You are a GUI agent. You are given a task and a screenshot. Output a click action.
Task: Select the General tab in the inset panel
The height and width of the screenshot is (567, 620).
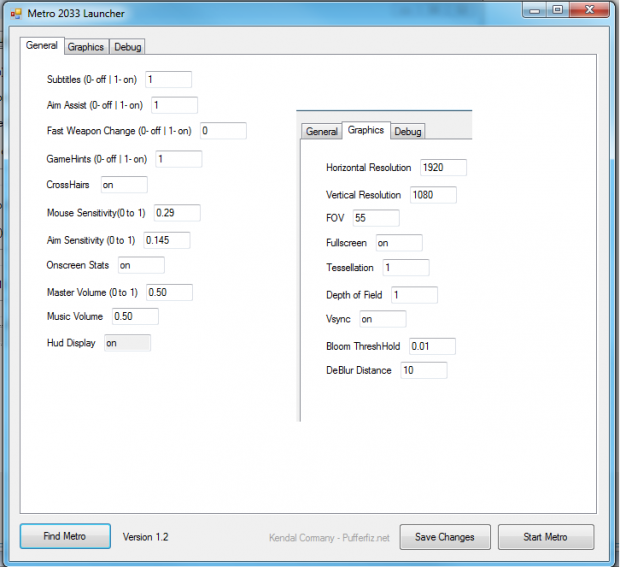point(321,131)
